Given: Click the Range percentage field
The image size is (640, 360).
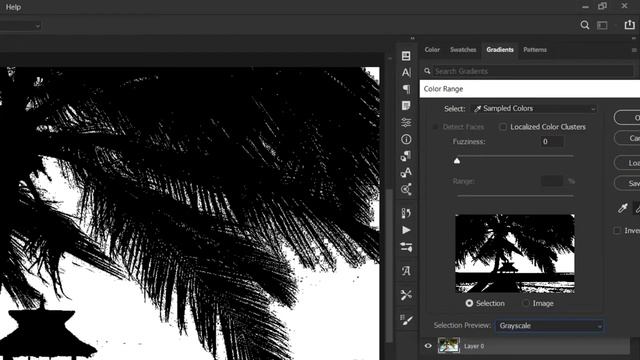Looking at the screenshot, I should (552, 181).
